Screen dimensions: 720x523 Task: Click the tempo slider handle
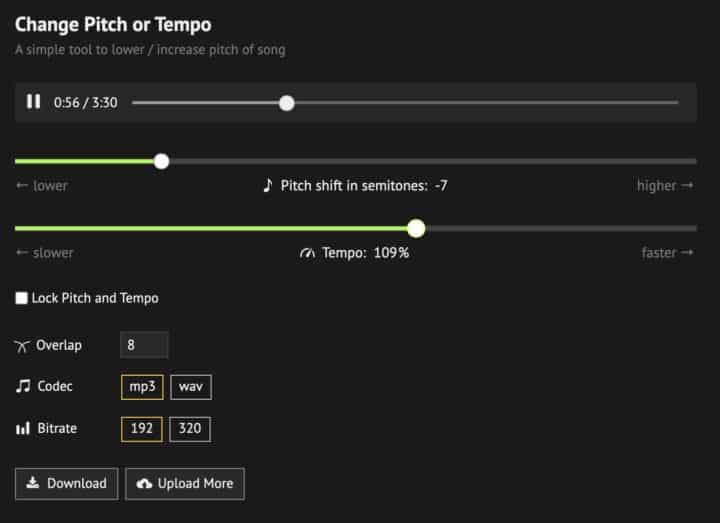[x=416, y=228]
